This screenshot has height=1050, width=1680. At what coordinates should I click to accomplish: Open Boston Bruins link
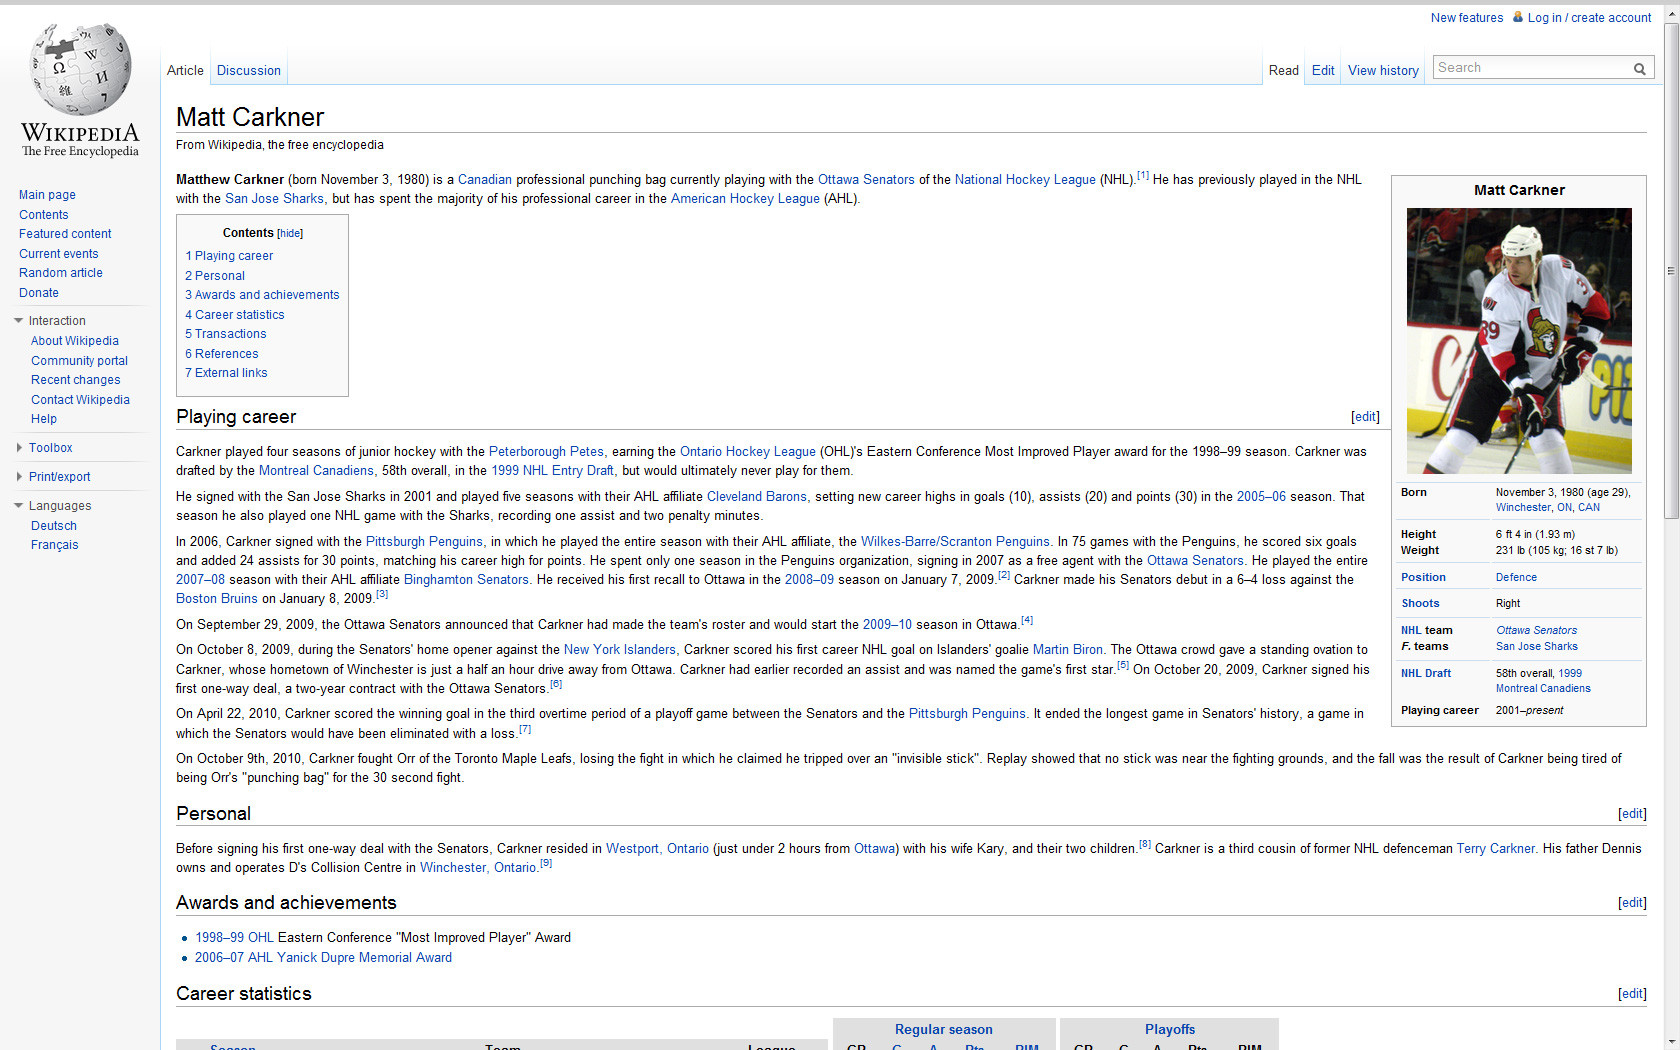[x=217, y=599]
